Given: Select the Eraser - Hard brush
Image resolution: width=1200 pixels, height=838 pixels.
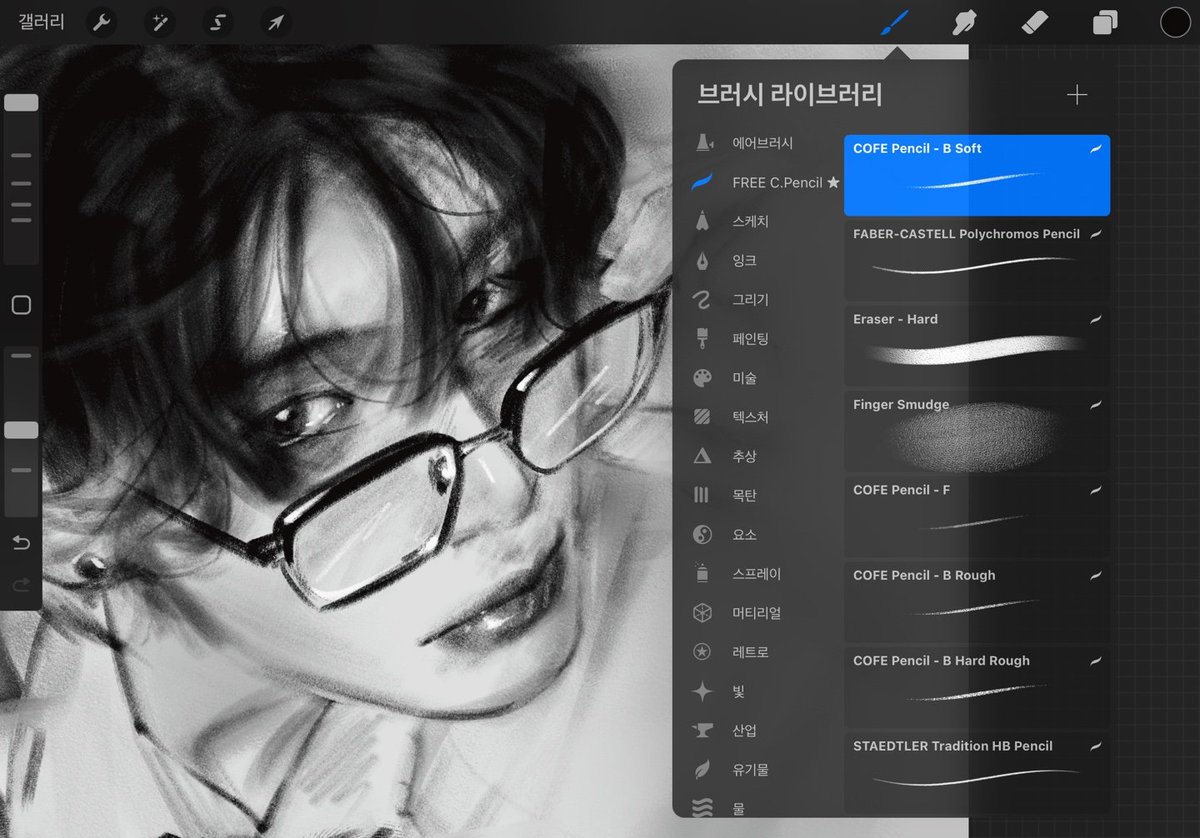Looking at the screenshot, I should point(977,346).
